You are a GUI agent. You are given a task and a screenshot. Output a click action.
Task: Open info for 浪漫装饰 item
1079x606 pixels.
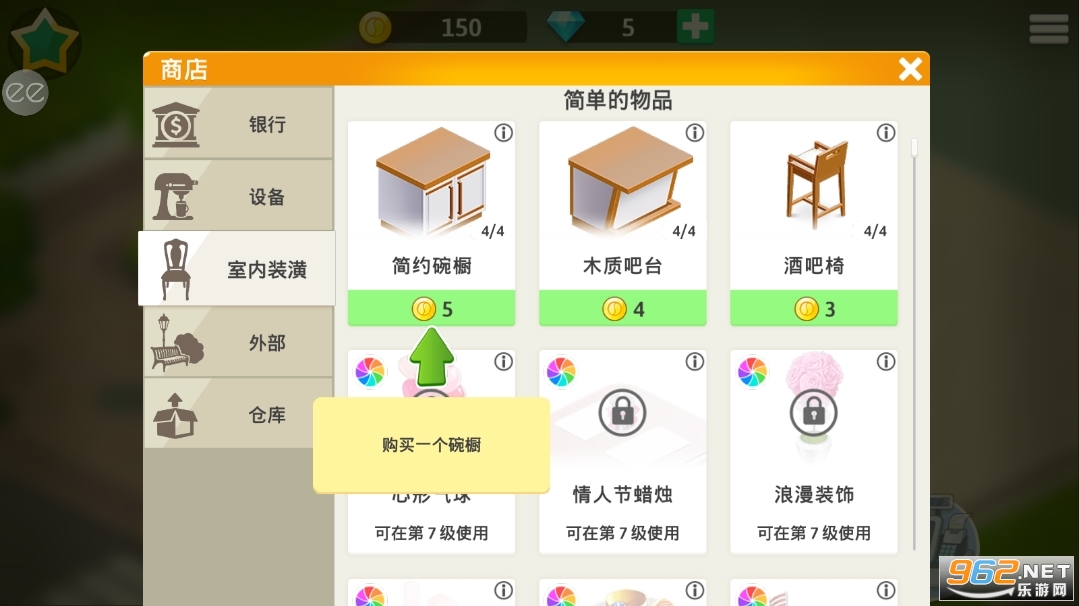(886, 362)
